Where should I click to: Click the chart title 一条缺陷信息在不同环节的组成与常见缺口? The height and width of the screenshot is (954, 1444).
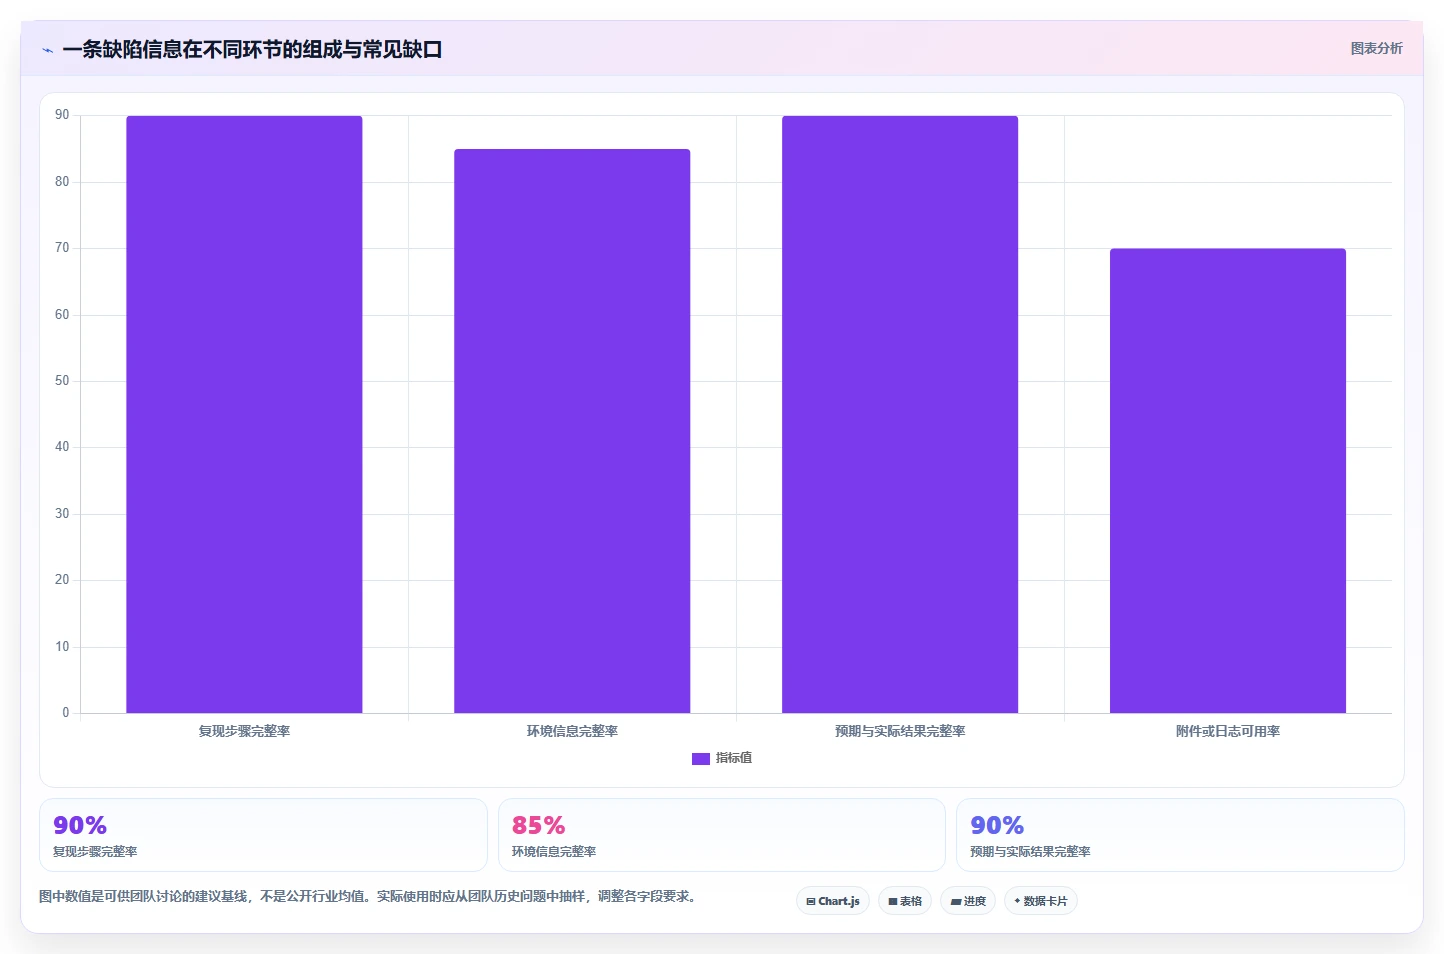(x=252, y=49)
